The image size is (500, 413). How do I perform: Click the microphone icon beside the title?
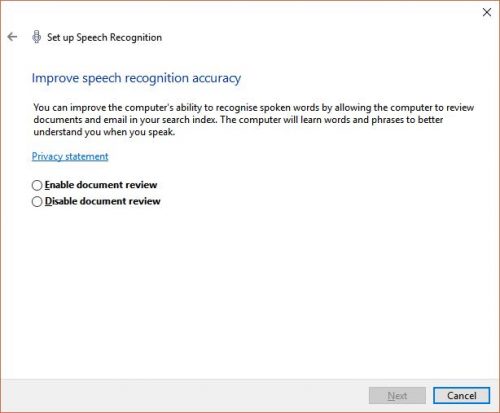tap(36, 37)
